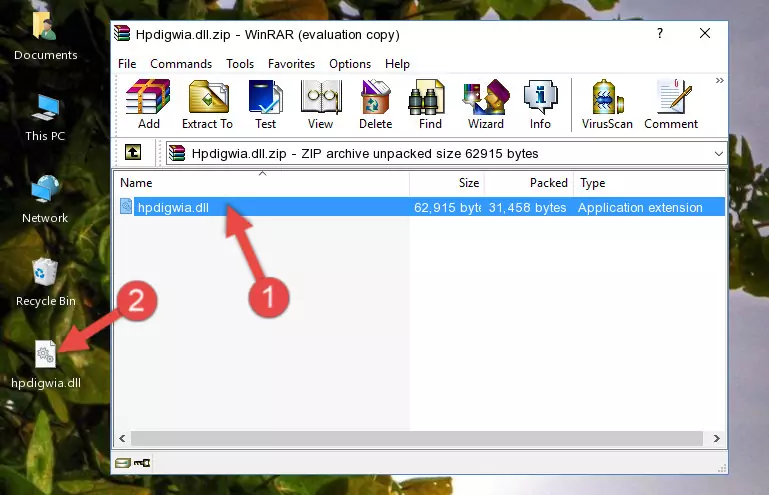Click the password key icon in status bar
This screenshot has width=769, height=495.
pos(142,462)
